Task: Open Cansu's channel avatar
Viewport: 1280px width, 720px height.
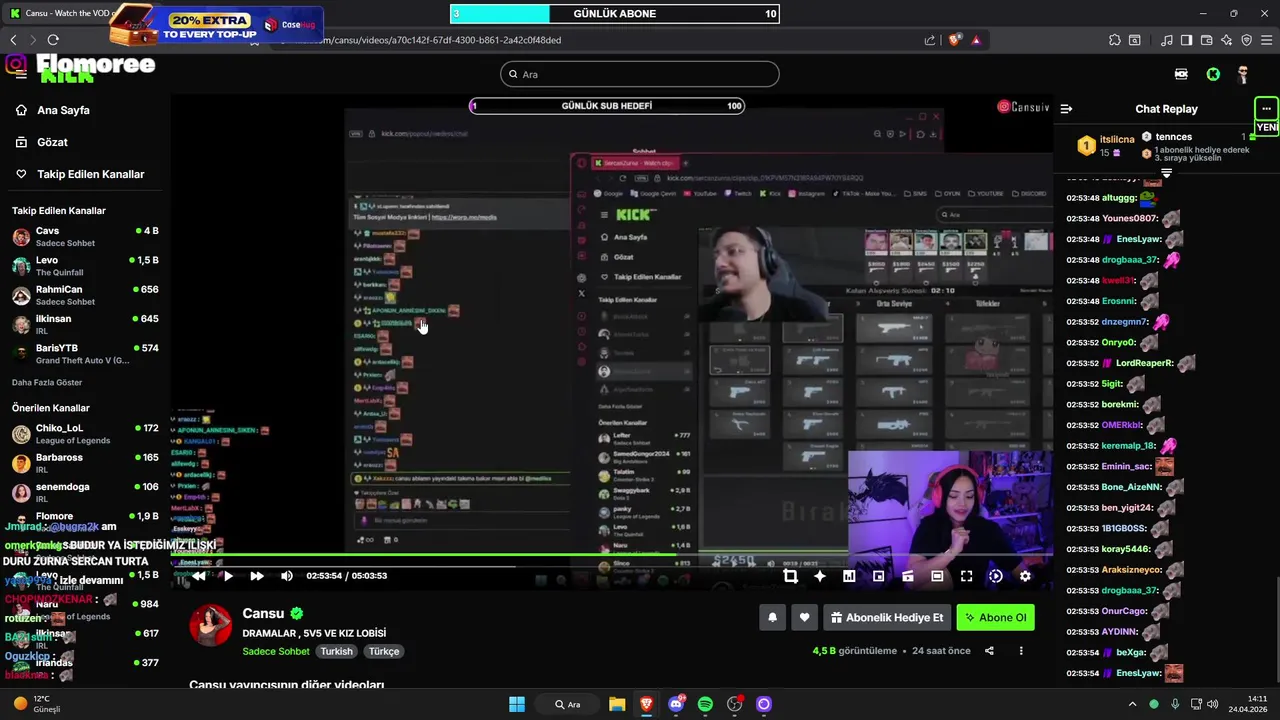Action: (211, 626)
